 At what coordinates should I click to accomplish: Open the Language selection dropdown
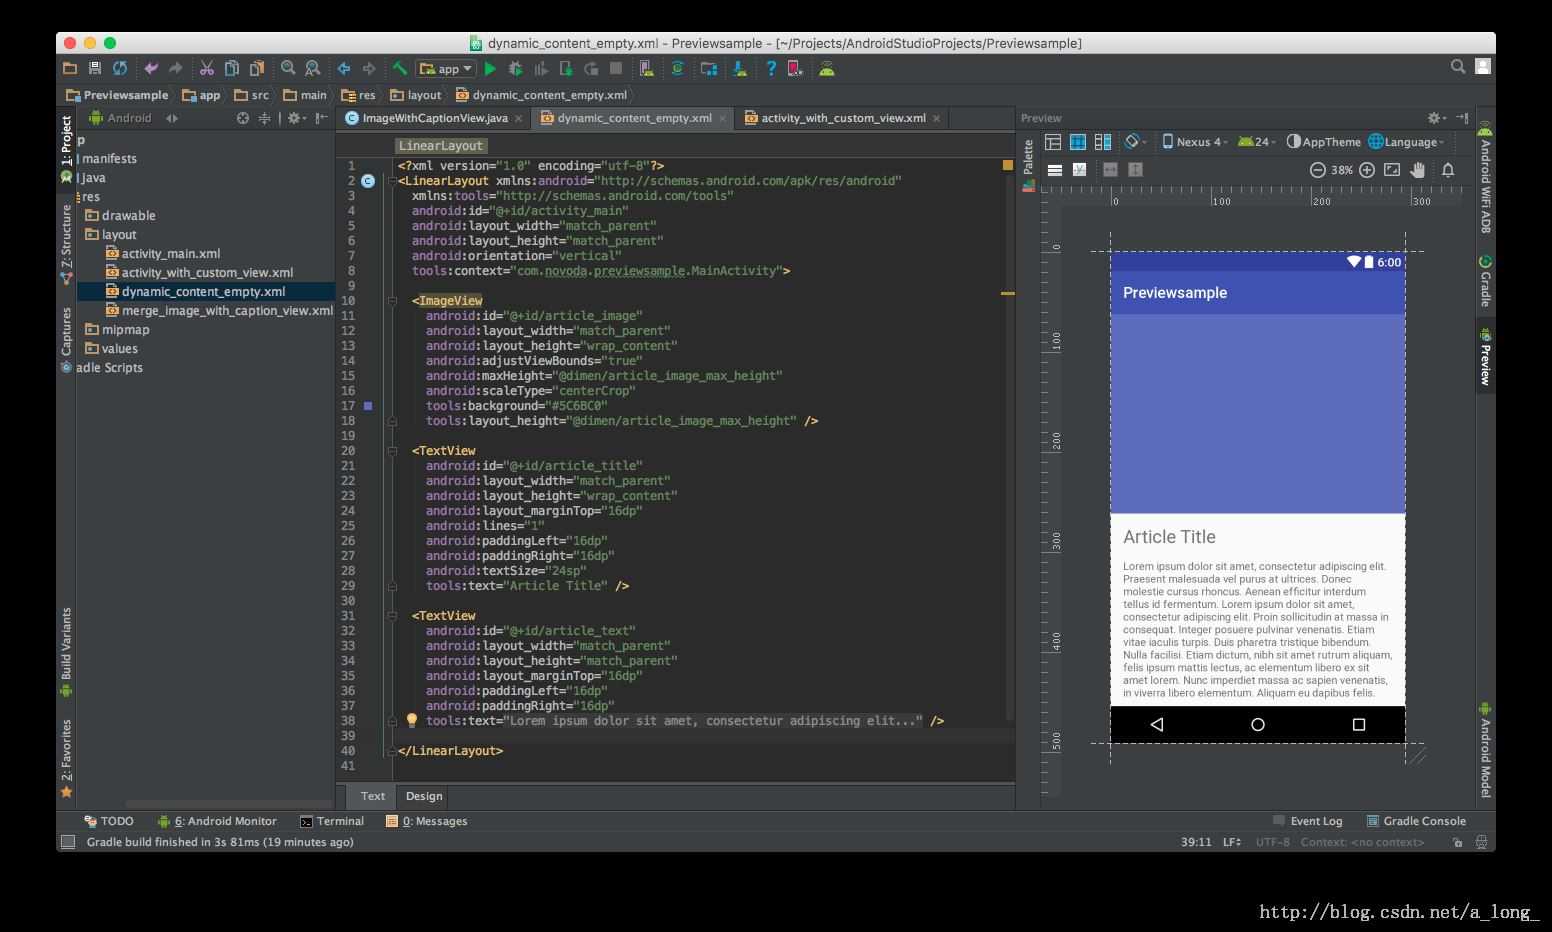(1407, 142)
